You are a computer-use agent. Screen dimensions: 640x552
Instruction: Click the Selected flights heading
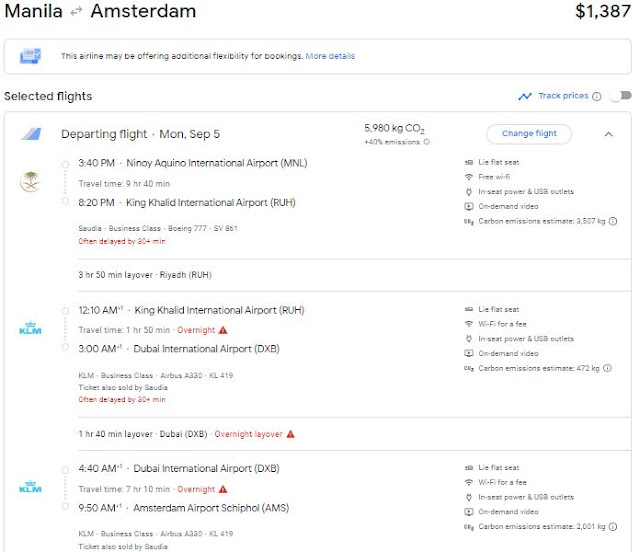48,96
